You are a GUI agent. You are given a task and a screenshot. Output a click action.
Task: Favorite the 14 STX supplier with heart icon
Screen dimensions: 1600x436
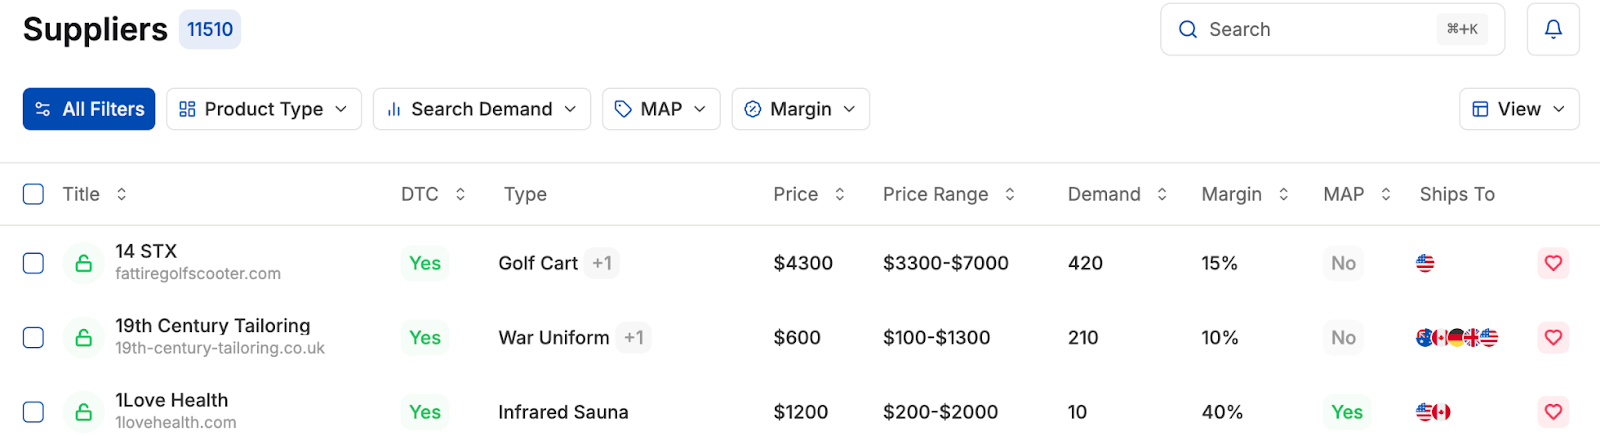click(1553, 263)
